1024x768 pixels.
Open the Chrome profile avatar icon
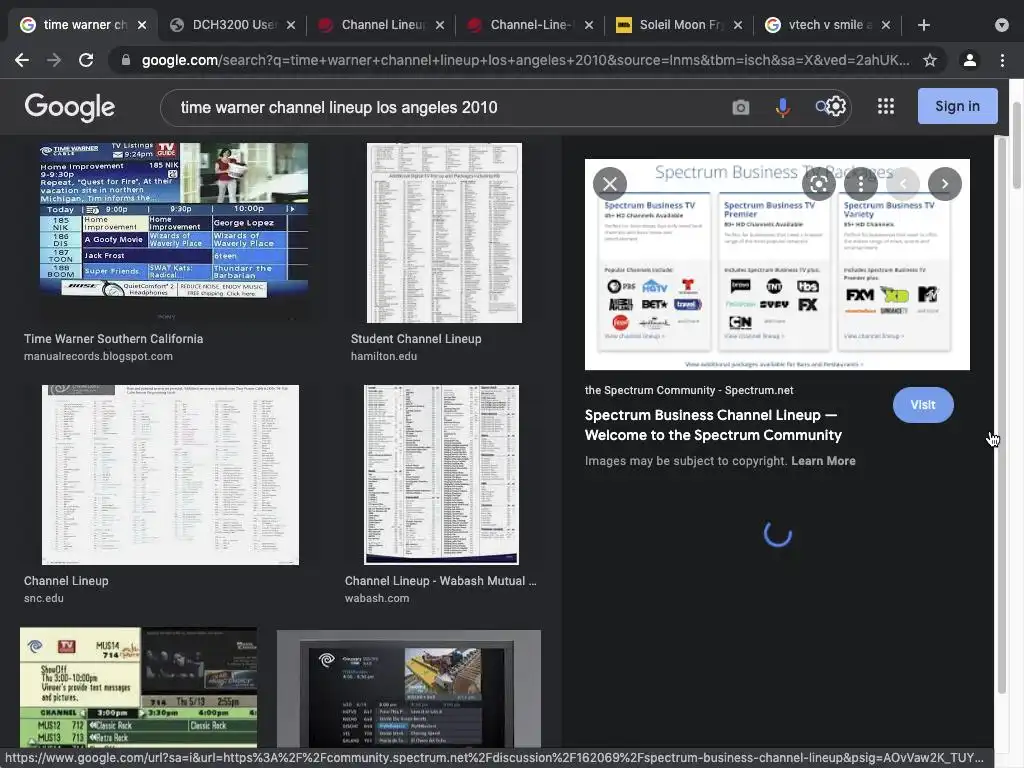(x=970, y=60)
